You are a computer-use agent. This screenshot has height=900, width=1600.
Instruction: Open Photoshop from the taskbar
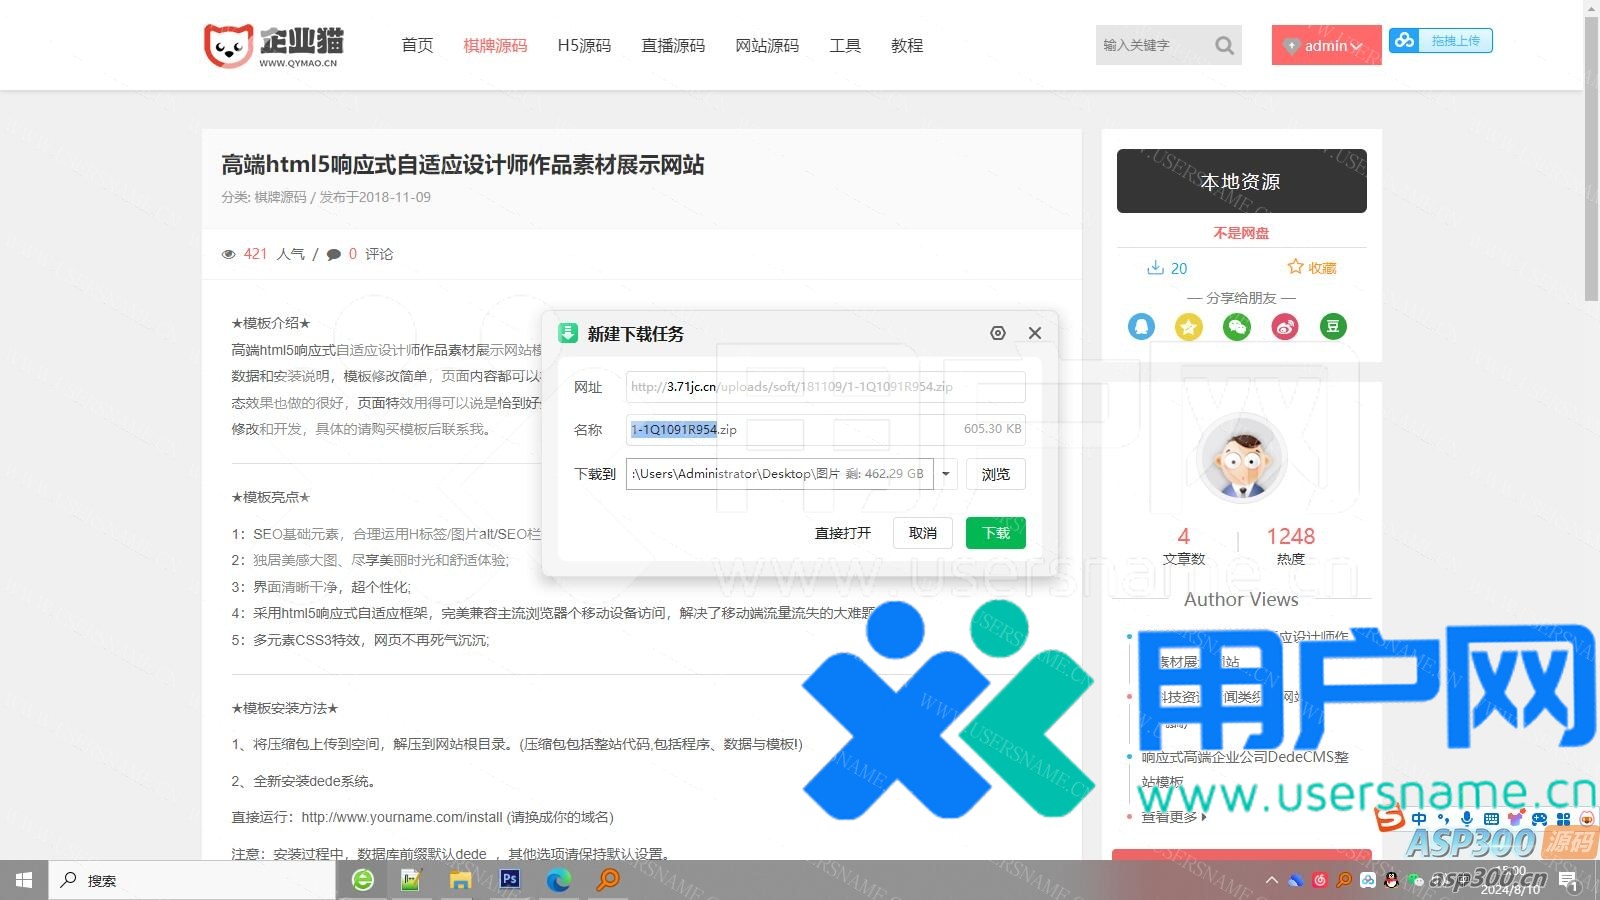[x=510, y=880]
